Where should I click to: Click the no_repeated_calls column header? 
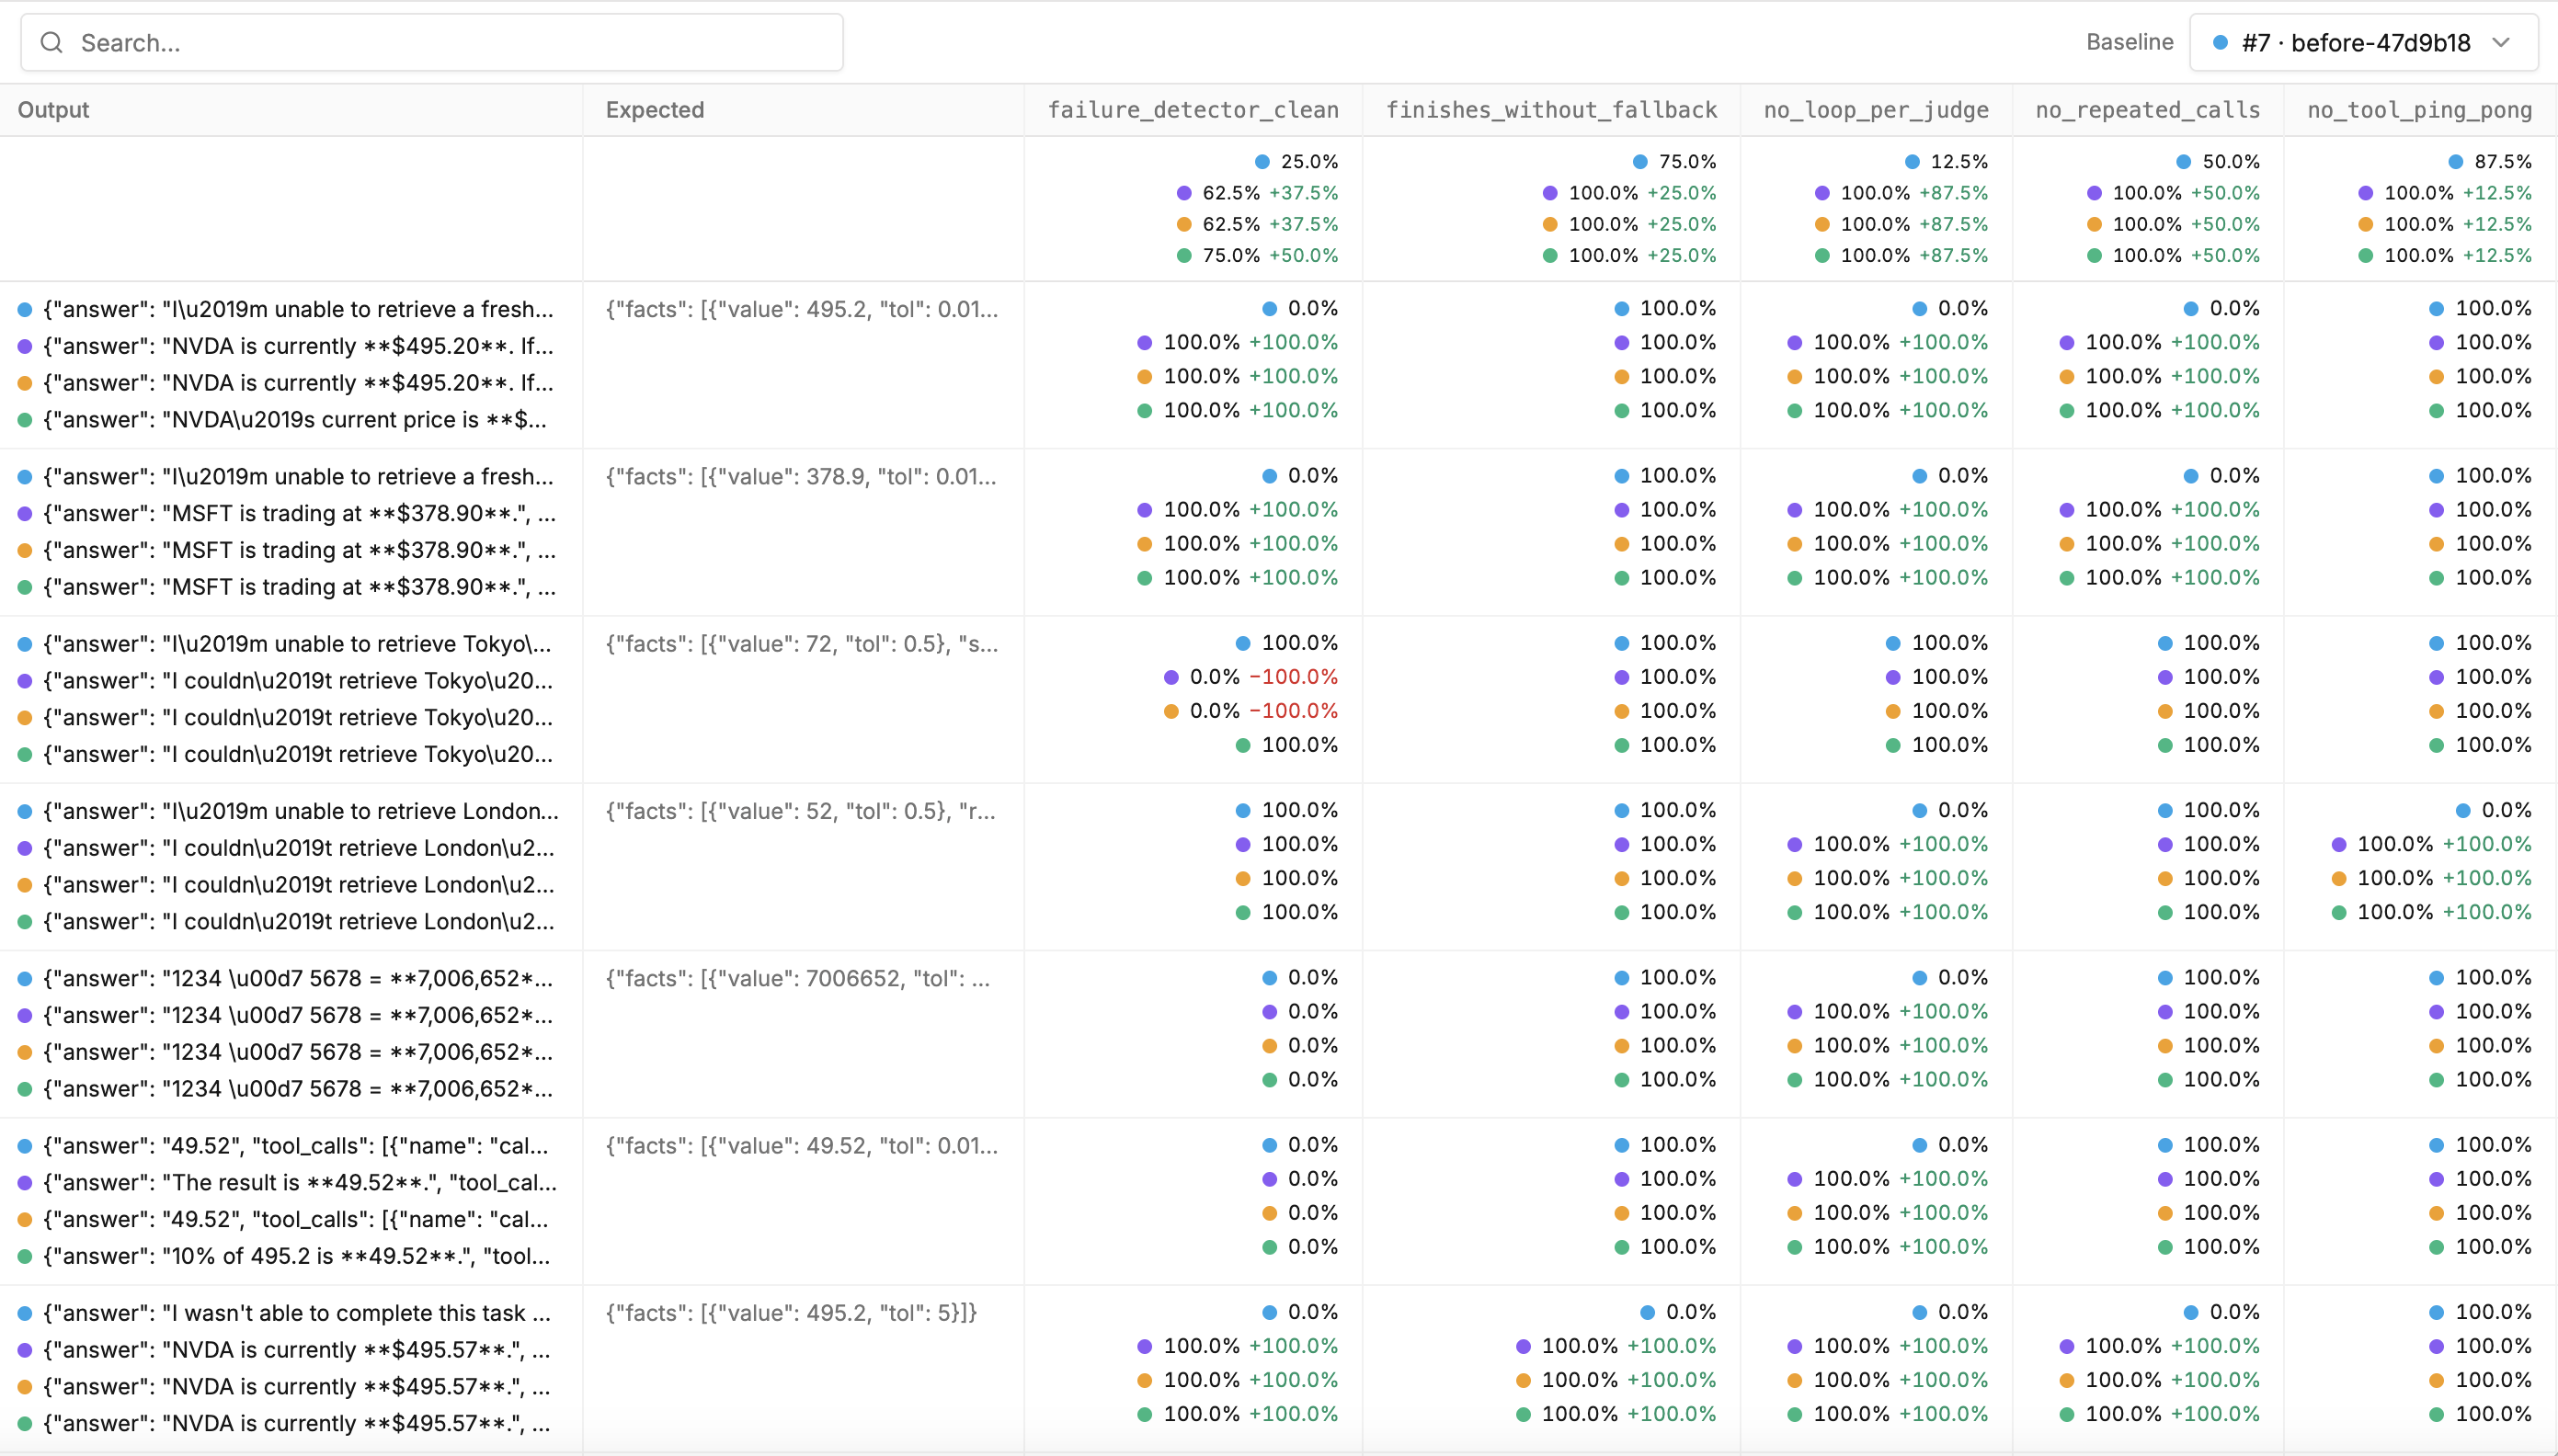click(2148, 110)
